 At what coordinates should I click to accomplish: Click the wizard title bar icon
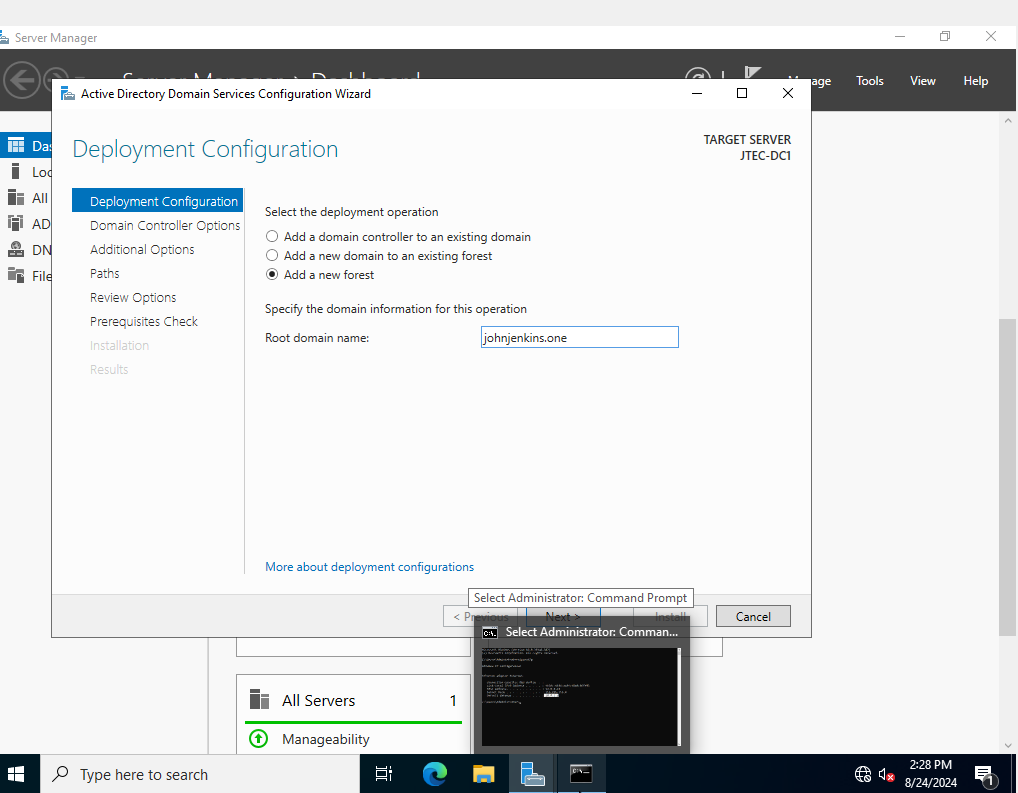click(68, 94)
